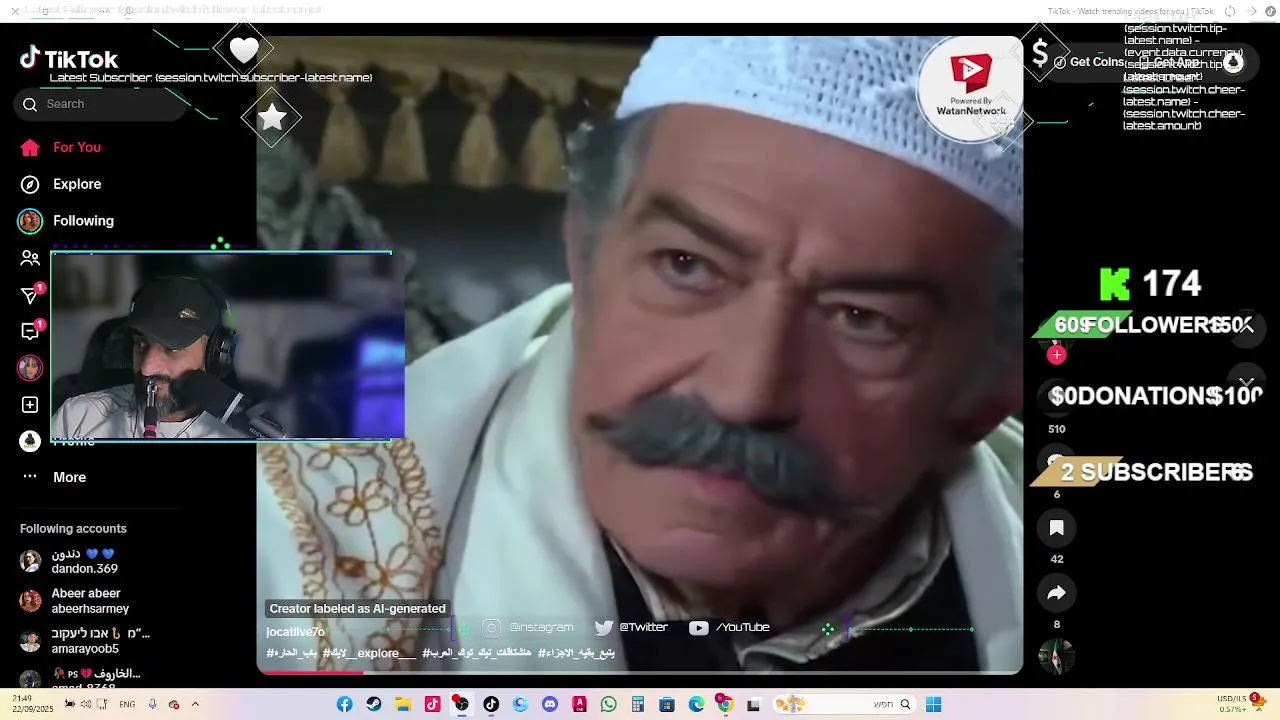Image resolution: width=1280 pixels, height=720 pixels.
Task: Open the abeerhsarmey following account
Action: (75, 601)
